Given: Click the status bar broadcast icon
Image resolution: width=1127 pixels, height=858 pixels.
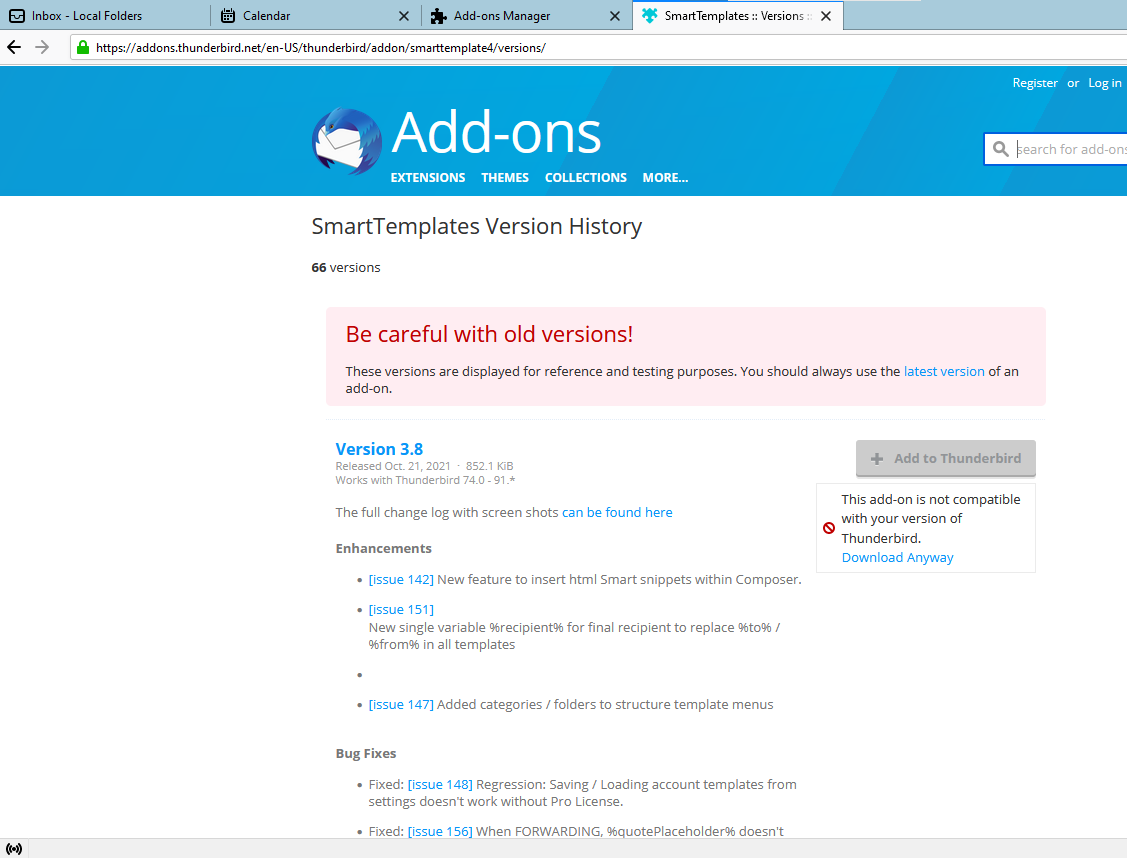Looking at the screenshot, I should click(14, 849).
